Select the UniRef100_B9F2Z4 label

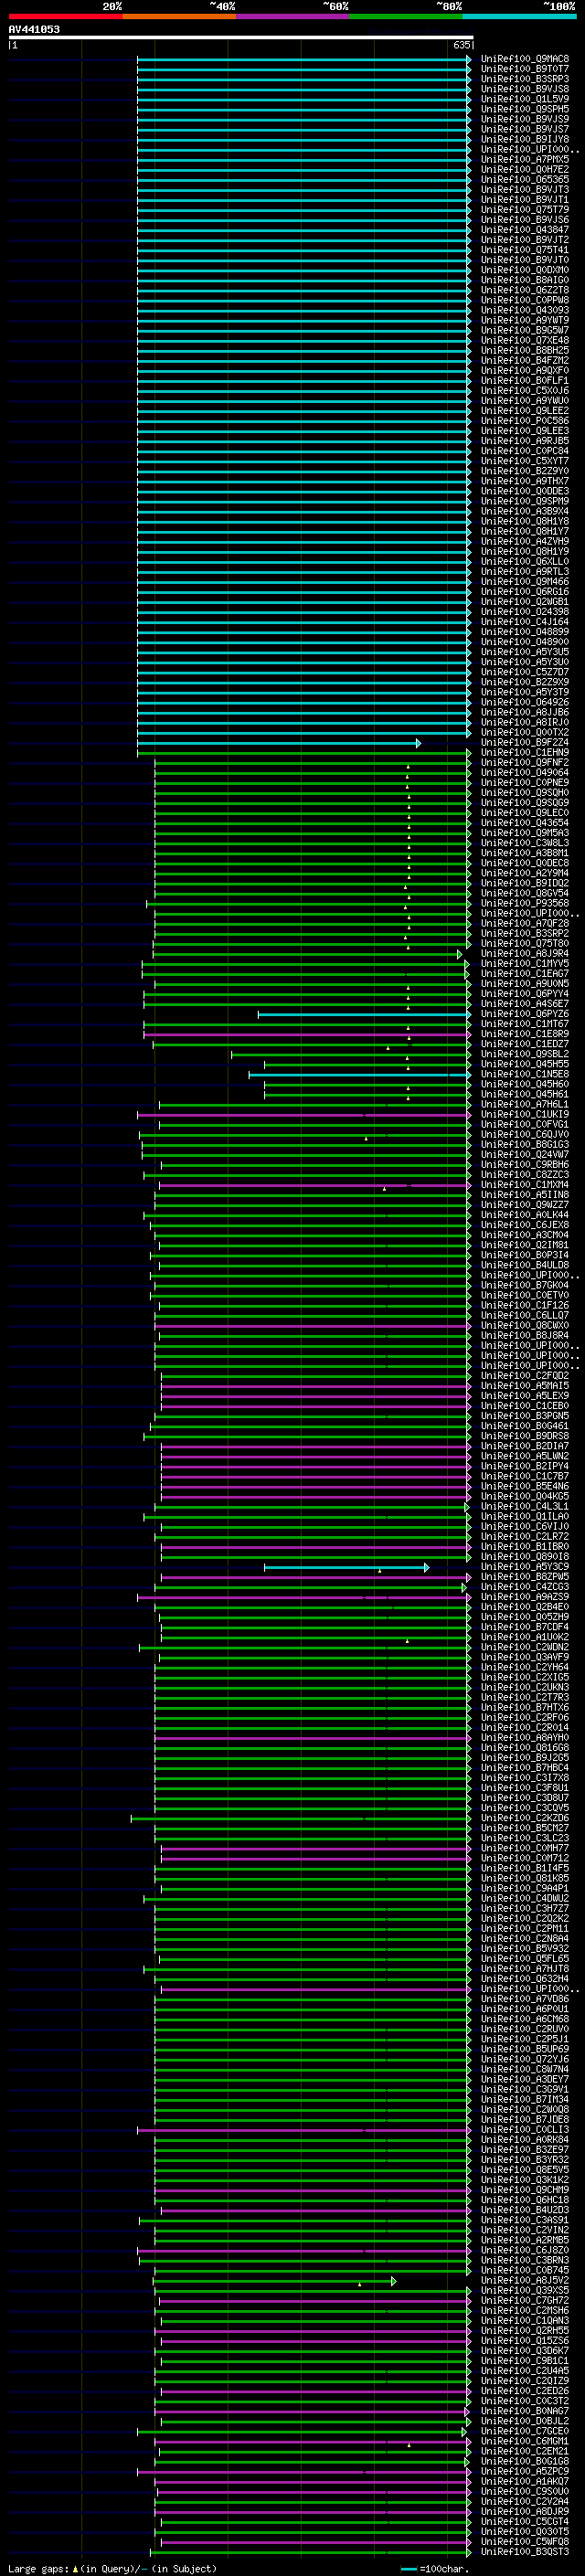coord(525,742)
